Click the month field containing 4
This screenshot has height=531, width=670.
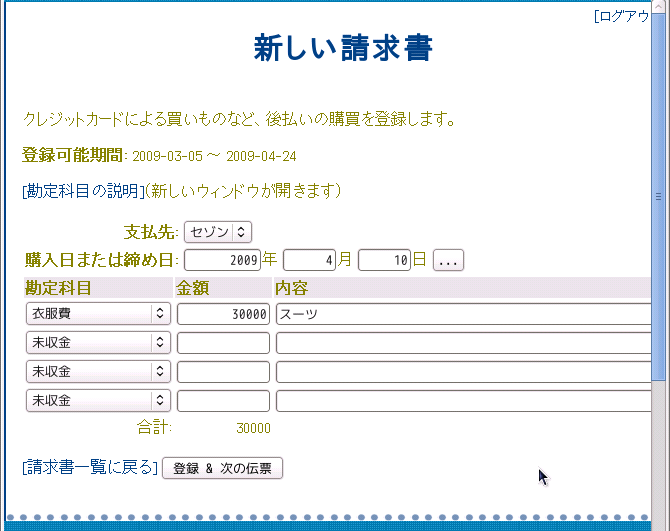(309, 260)
